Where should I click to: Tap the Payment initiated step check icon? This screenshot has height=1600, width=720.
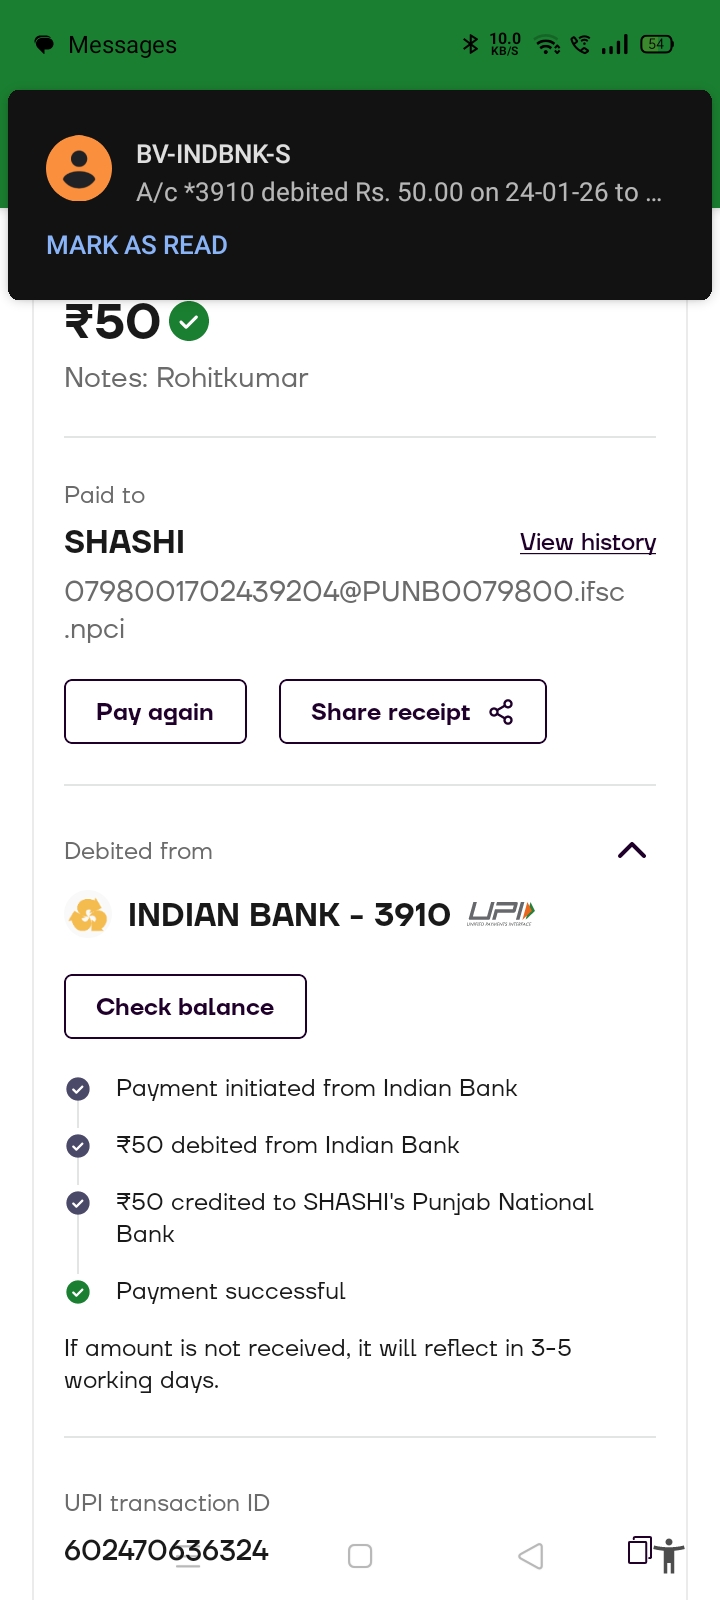78,1089
